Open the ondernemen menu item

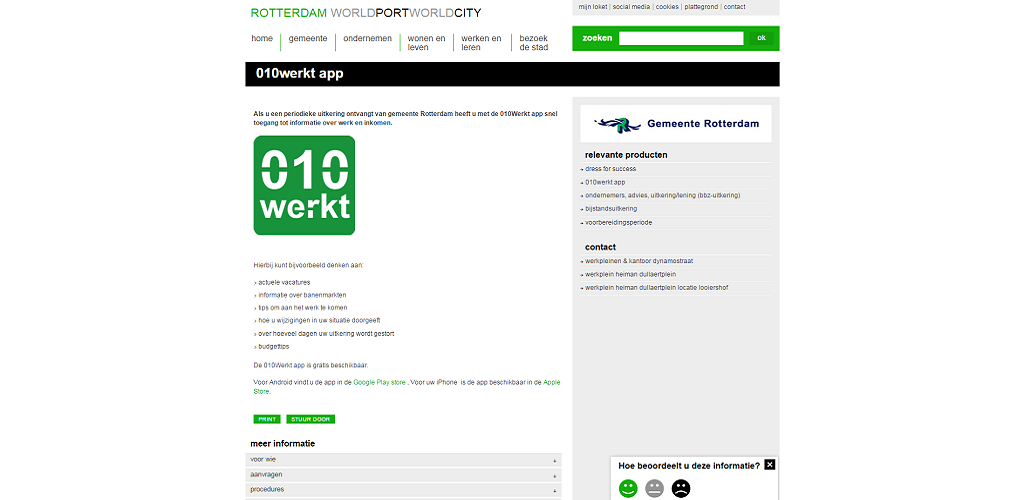pos(368,39)
